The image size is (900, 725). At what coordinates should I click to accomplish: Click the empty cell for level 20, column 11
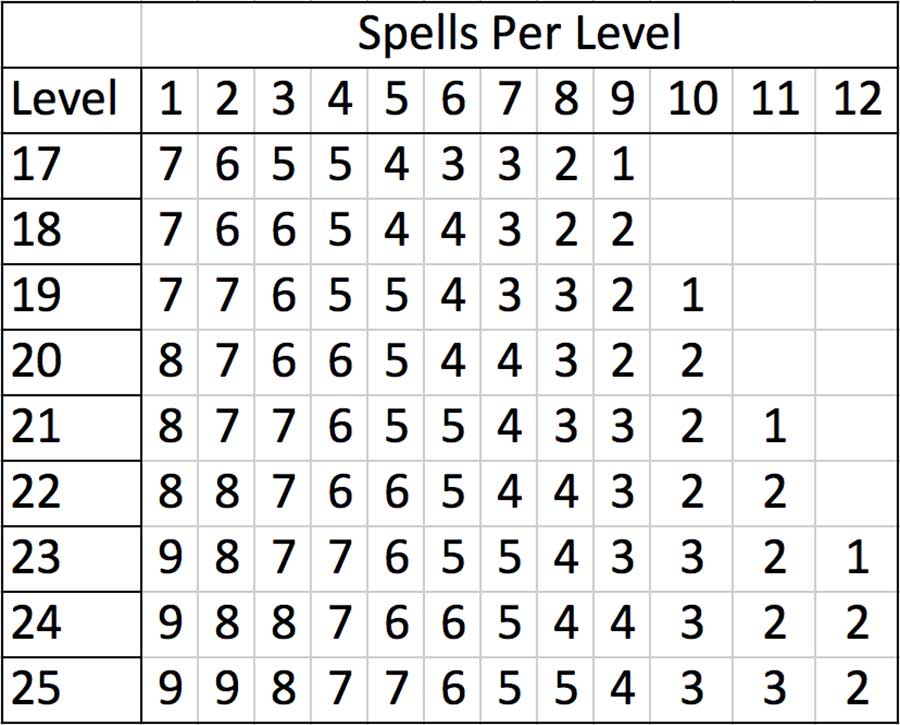774,361
